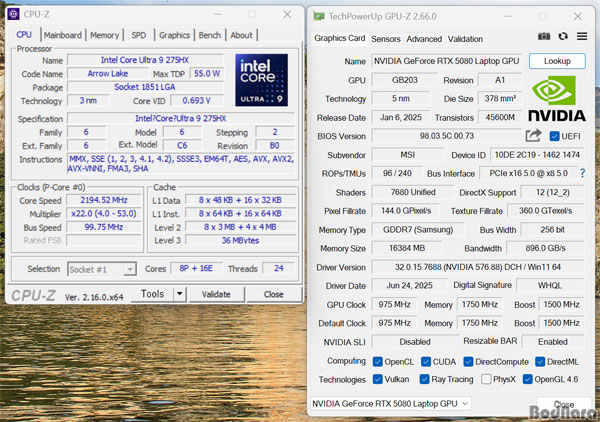Click the Intel Core Ultra 9 logo
Viewport: 600px width, 422px height.
tap(261, 80)
